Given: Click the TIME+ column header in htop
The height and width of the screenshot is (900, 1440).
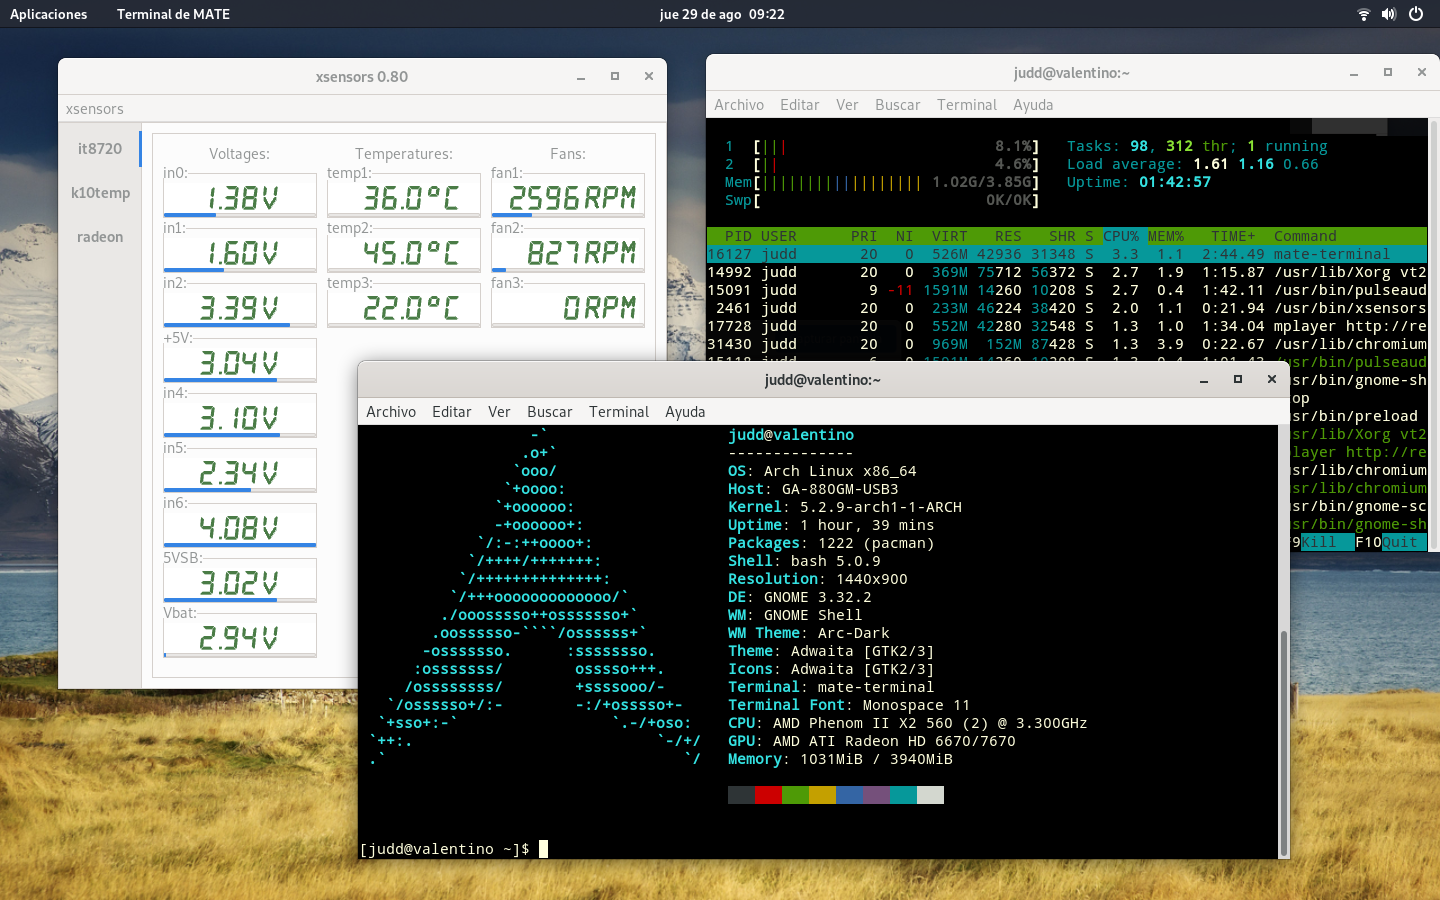Looking at the screenshot, I should pos(1232,236).
